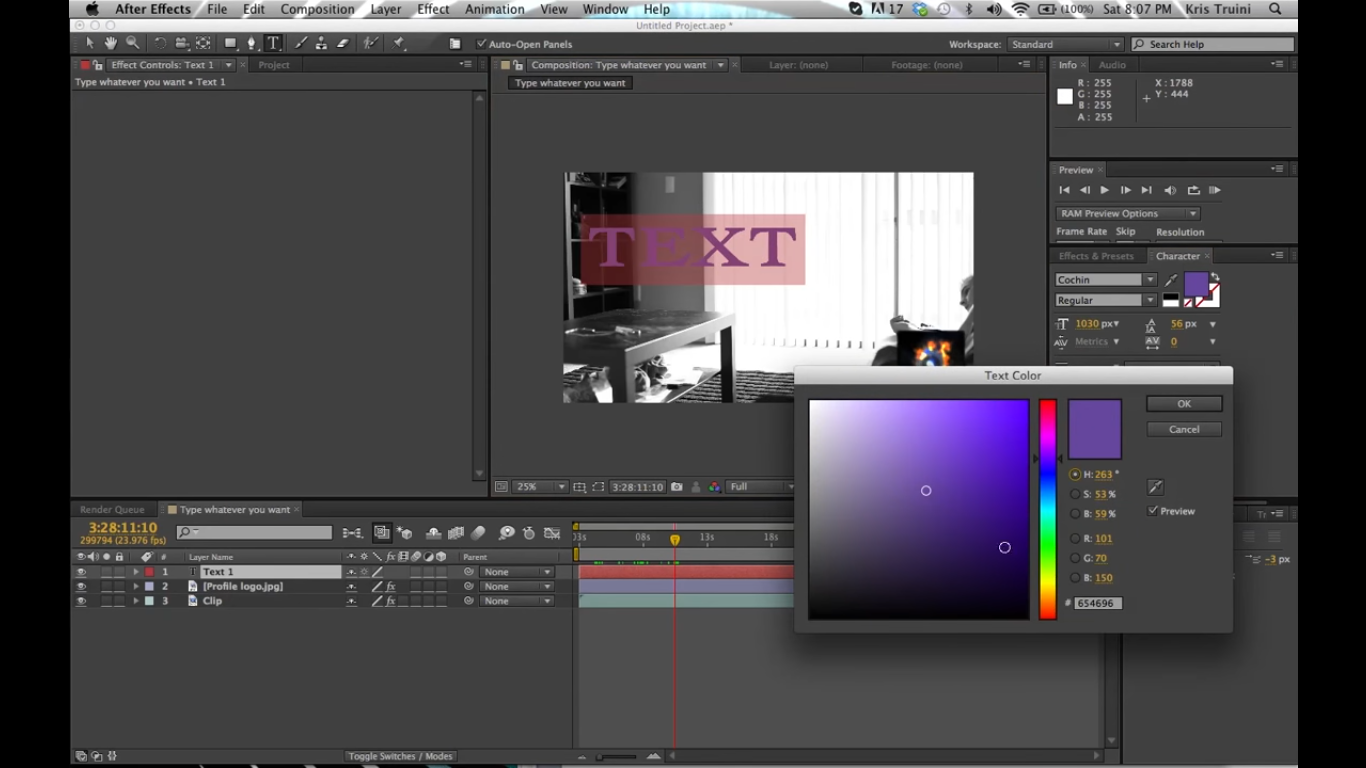The width and height of the screenshot is (1366, 768).
Task: Open the RAM Preview Options dropdown
Action: tap(1128, 213)
